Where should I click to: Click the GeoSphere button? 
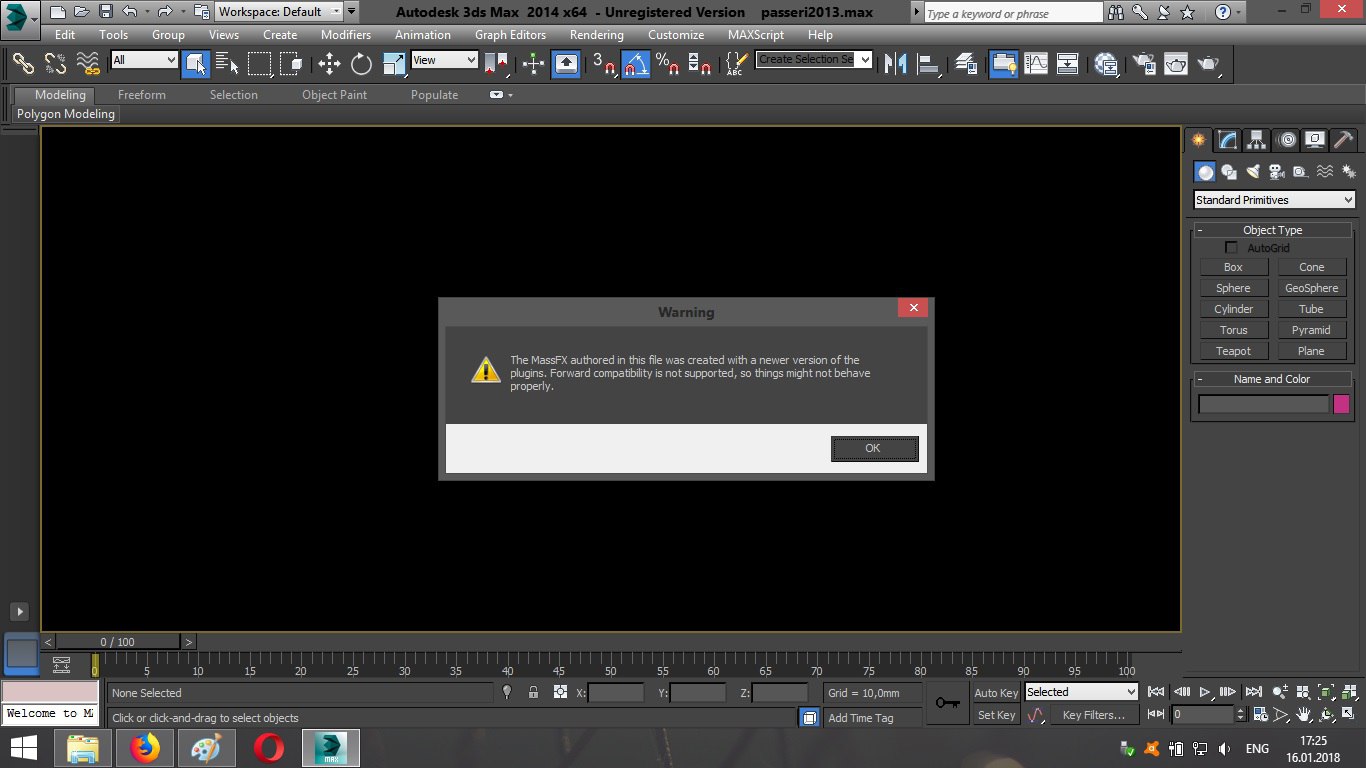(1311, 288)
